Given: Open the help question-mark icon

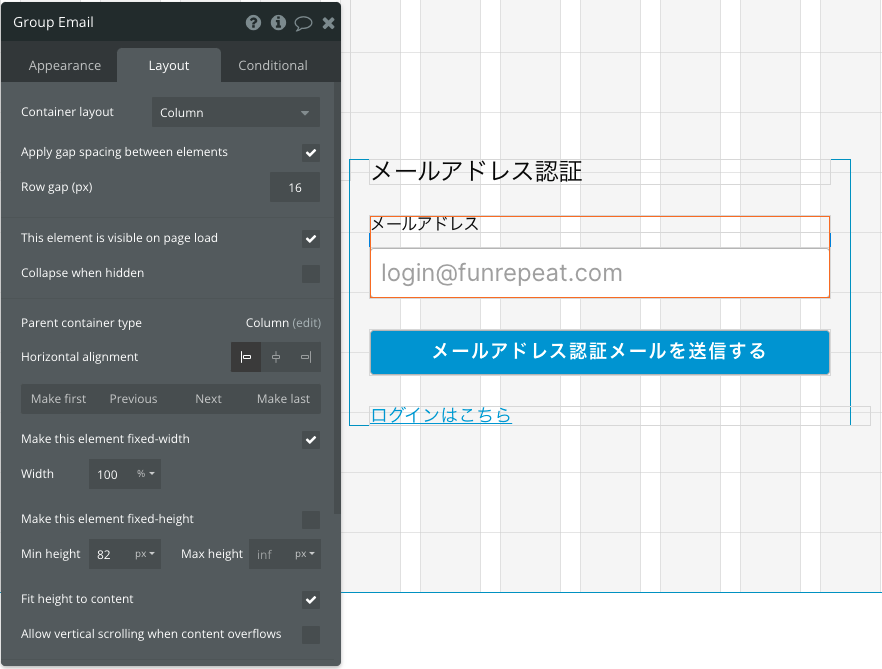Looking at the screenshot, I should tap(253, 23).
